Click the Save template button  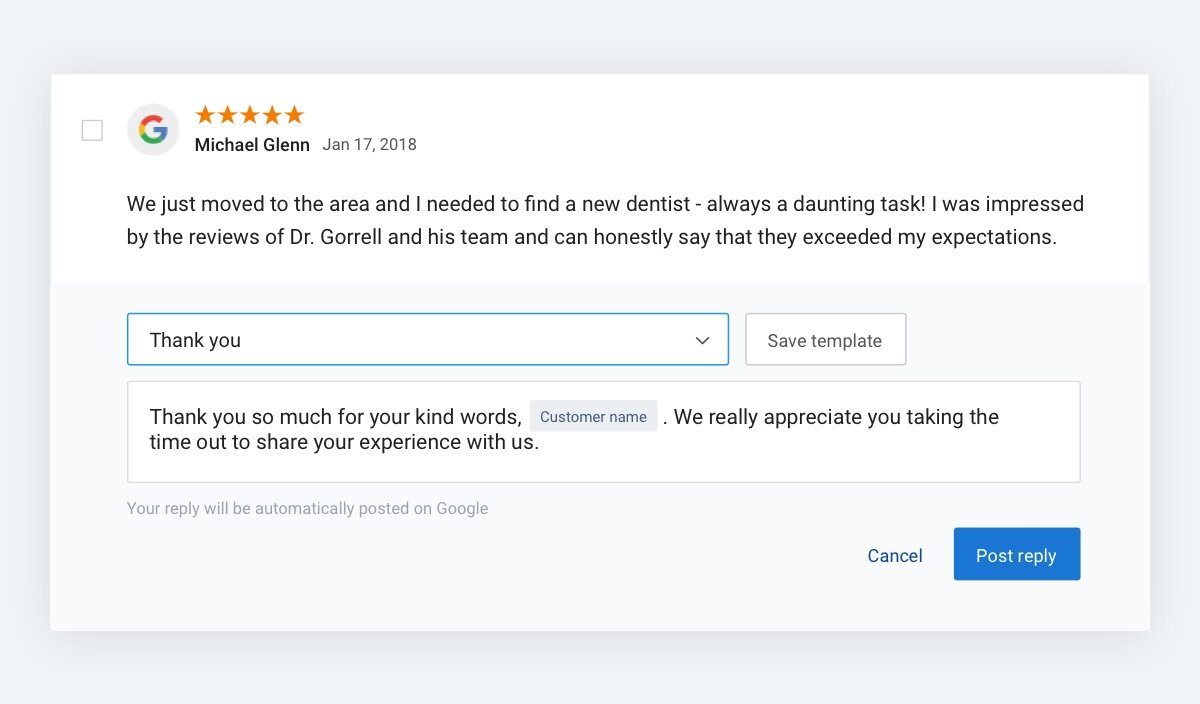tap(825, 340)
